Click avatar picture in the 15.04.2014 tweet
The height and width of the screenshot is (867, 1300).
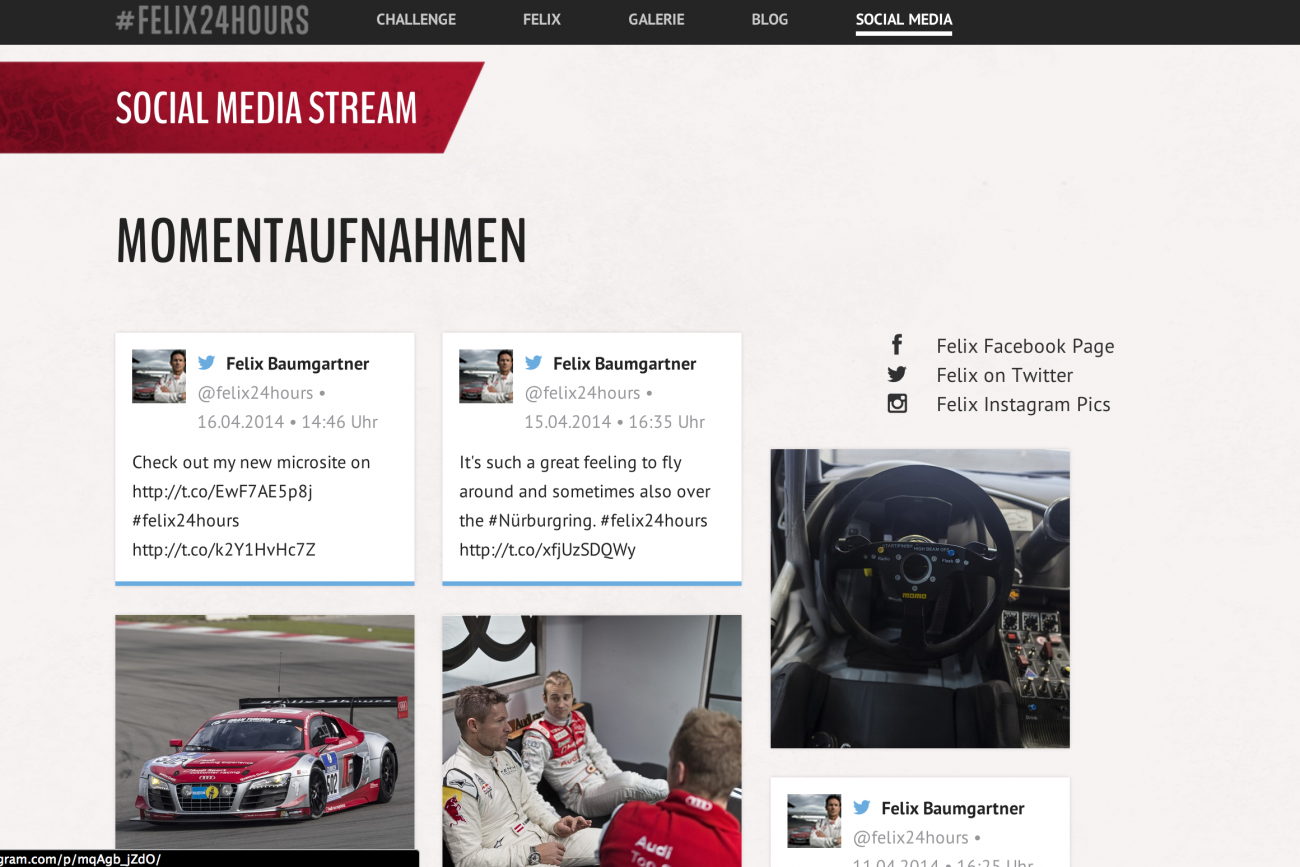(x=486, y=376)
